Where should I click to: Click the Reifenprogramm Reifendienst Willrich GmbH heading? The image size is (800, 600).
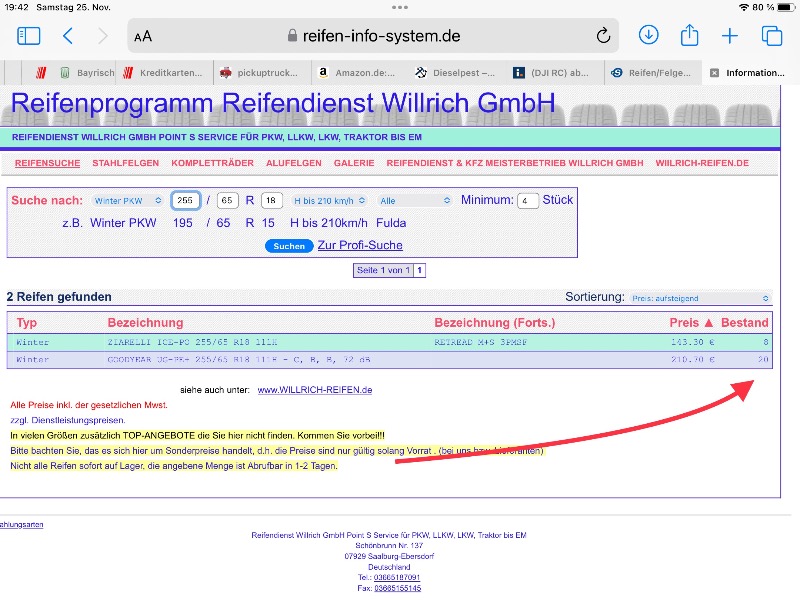coord(283,103)
